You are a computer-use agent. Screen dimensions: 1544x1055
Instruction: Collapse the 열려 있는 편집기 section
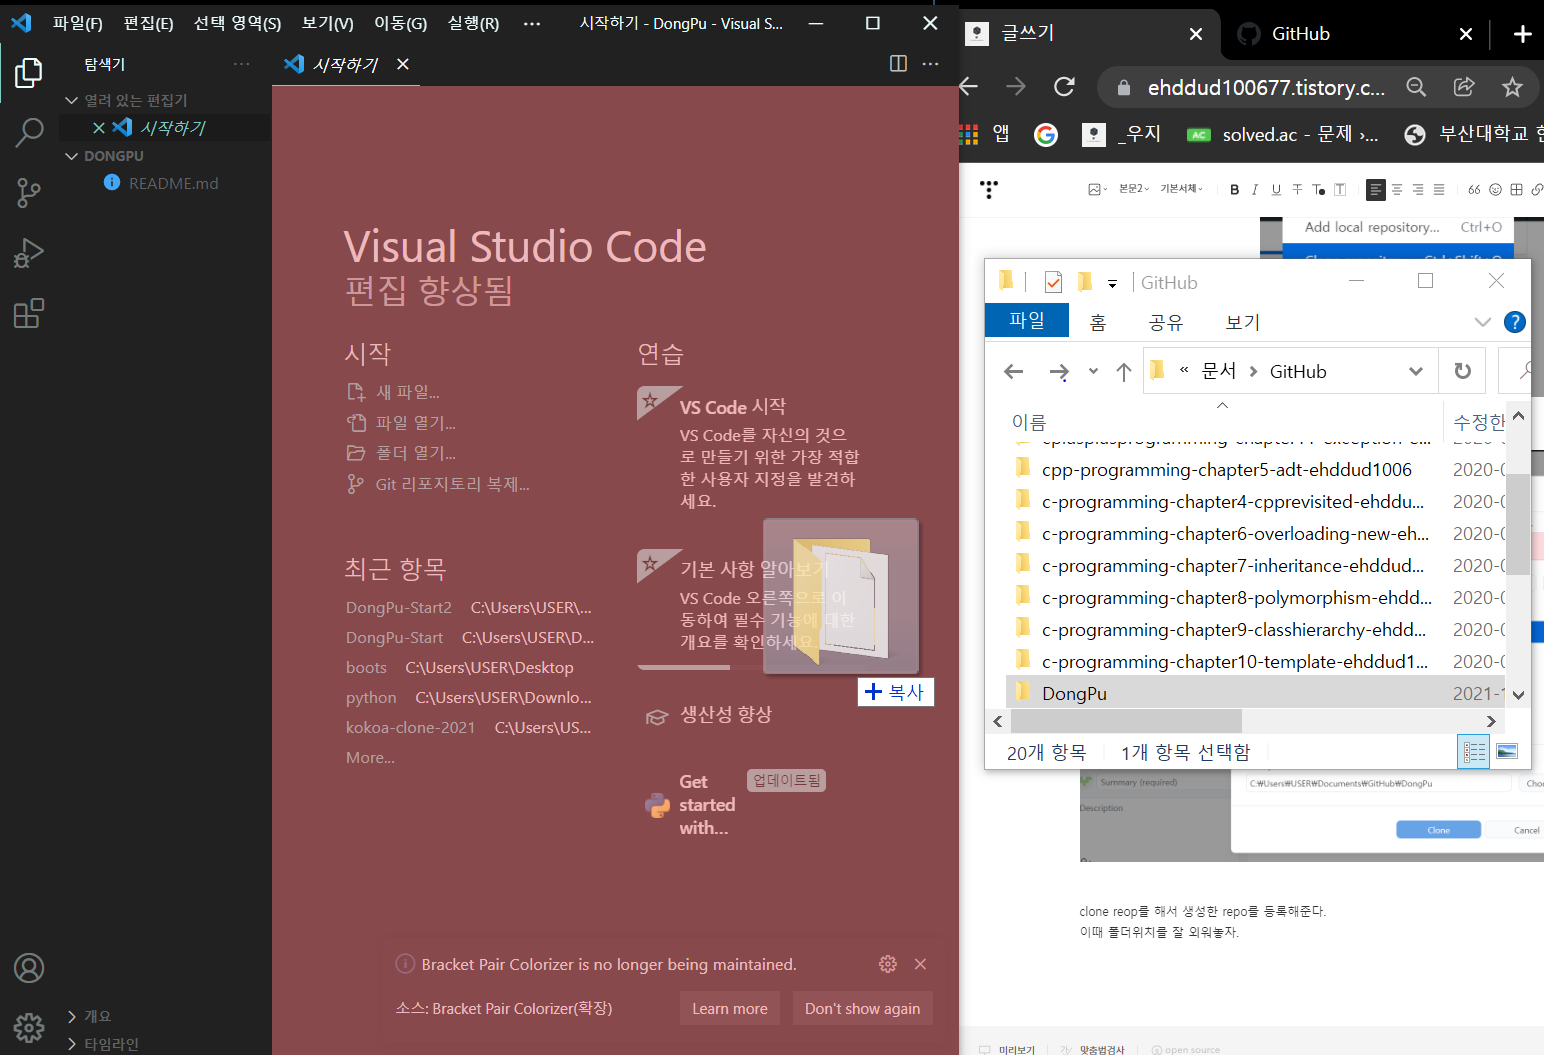tap(135, 100)
